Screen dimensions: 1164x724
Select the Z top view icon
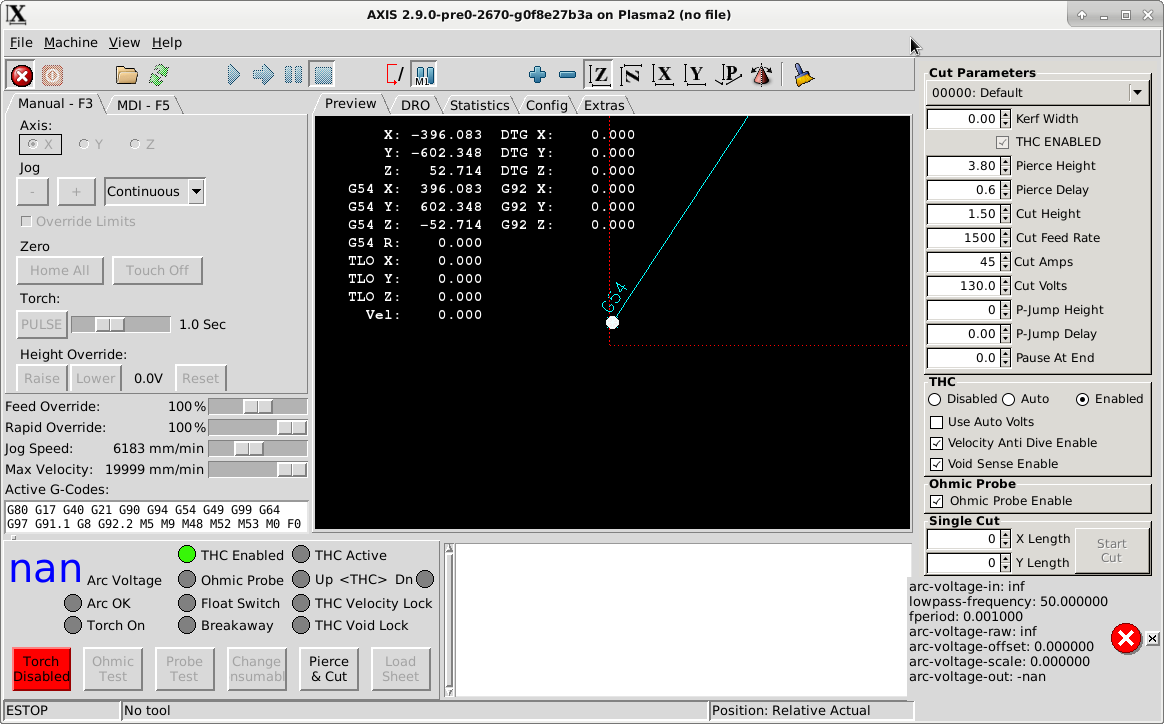click(599, 75)
